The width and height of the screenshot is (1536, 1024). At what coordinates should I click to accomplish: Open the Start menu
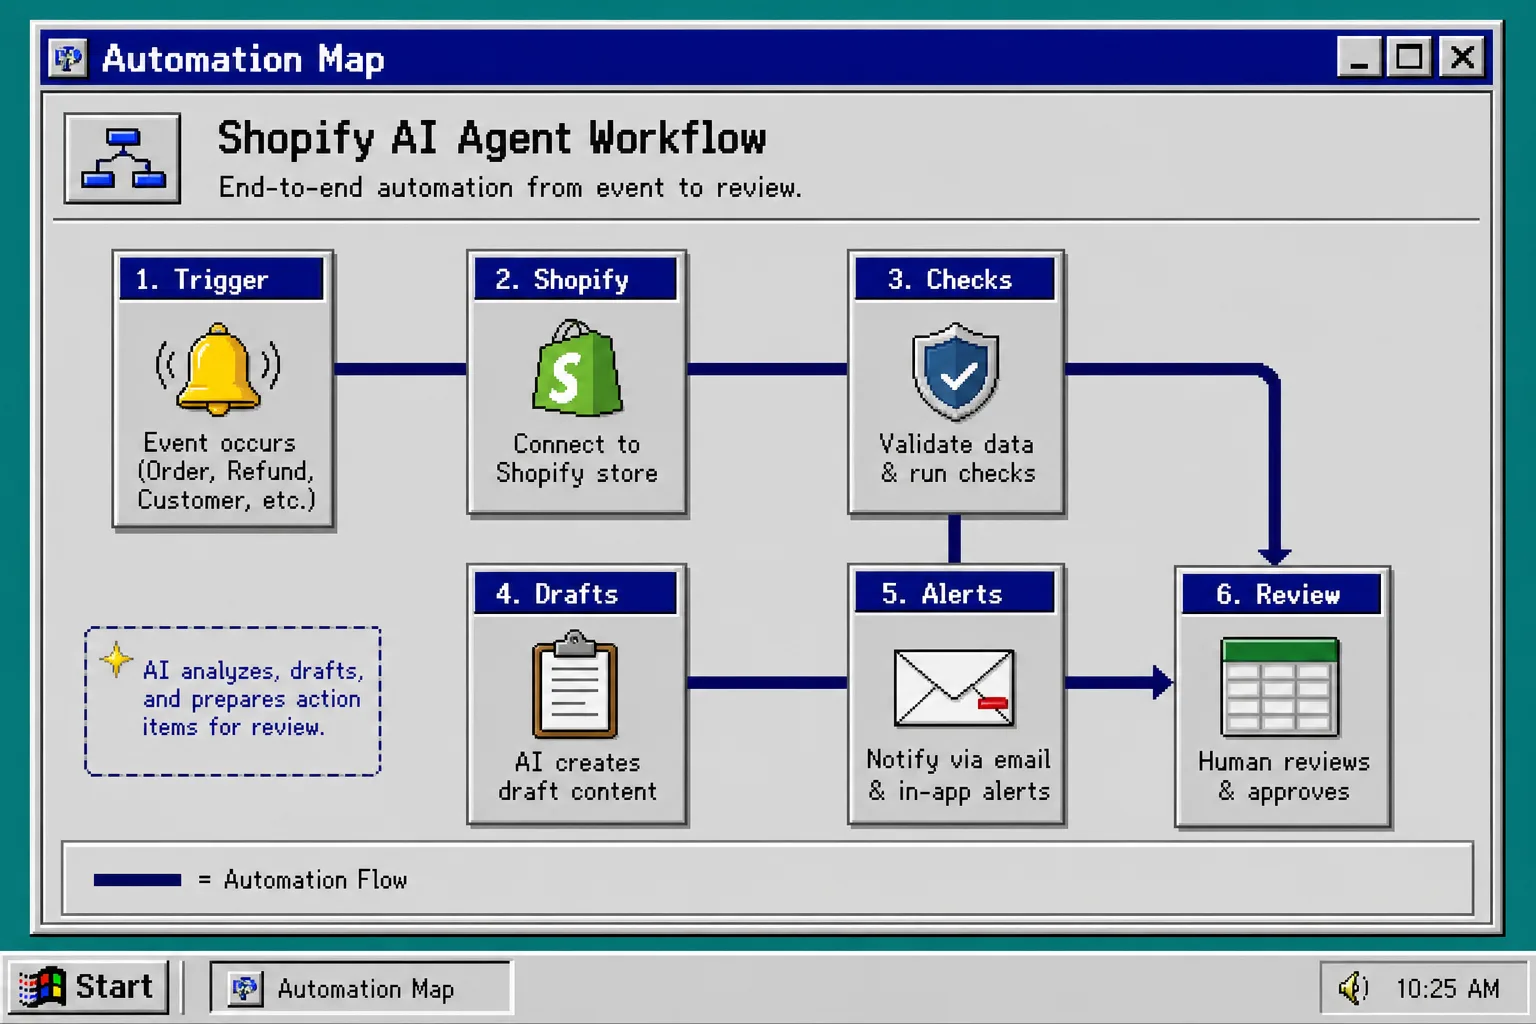pyautogui.click(x=88, y=987)
